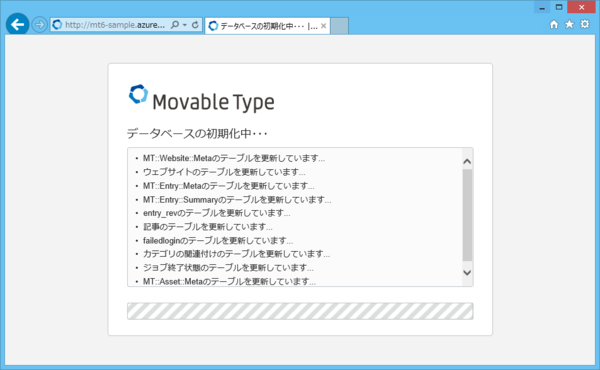
Task: Minimize the browser window
Action: [x=542, y=7]
